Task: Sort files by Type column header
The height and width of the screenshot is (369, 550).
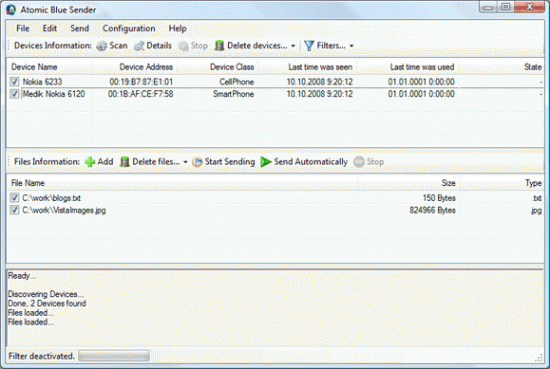Action: coord(502,183)
